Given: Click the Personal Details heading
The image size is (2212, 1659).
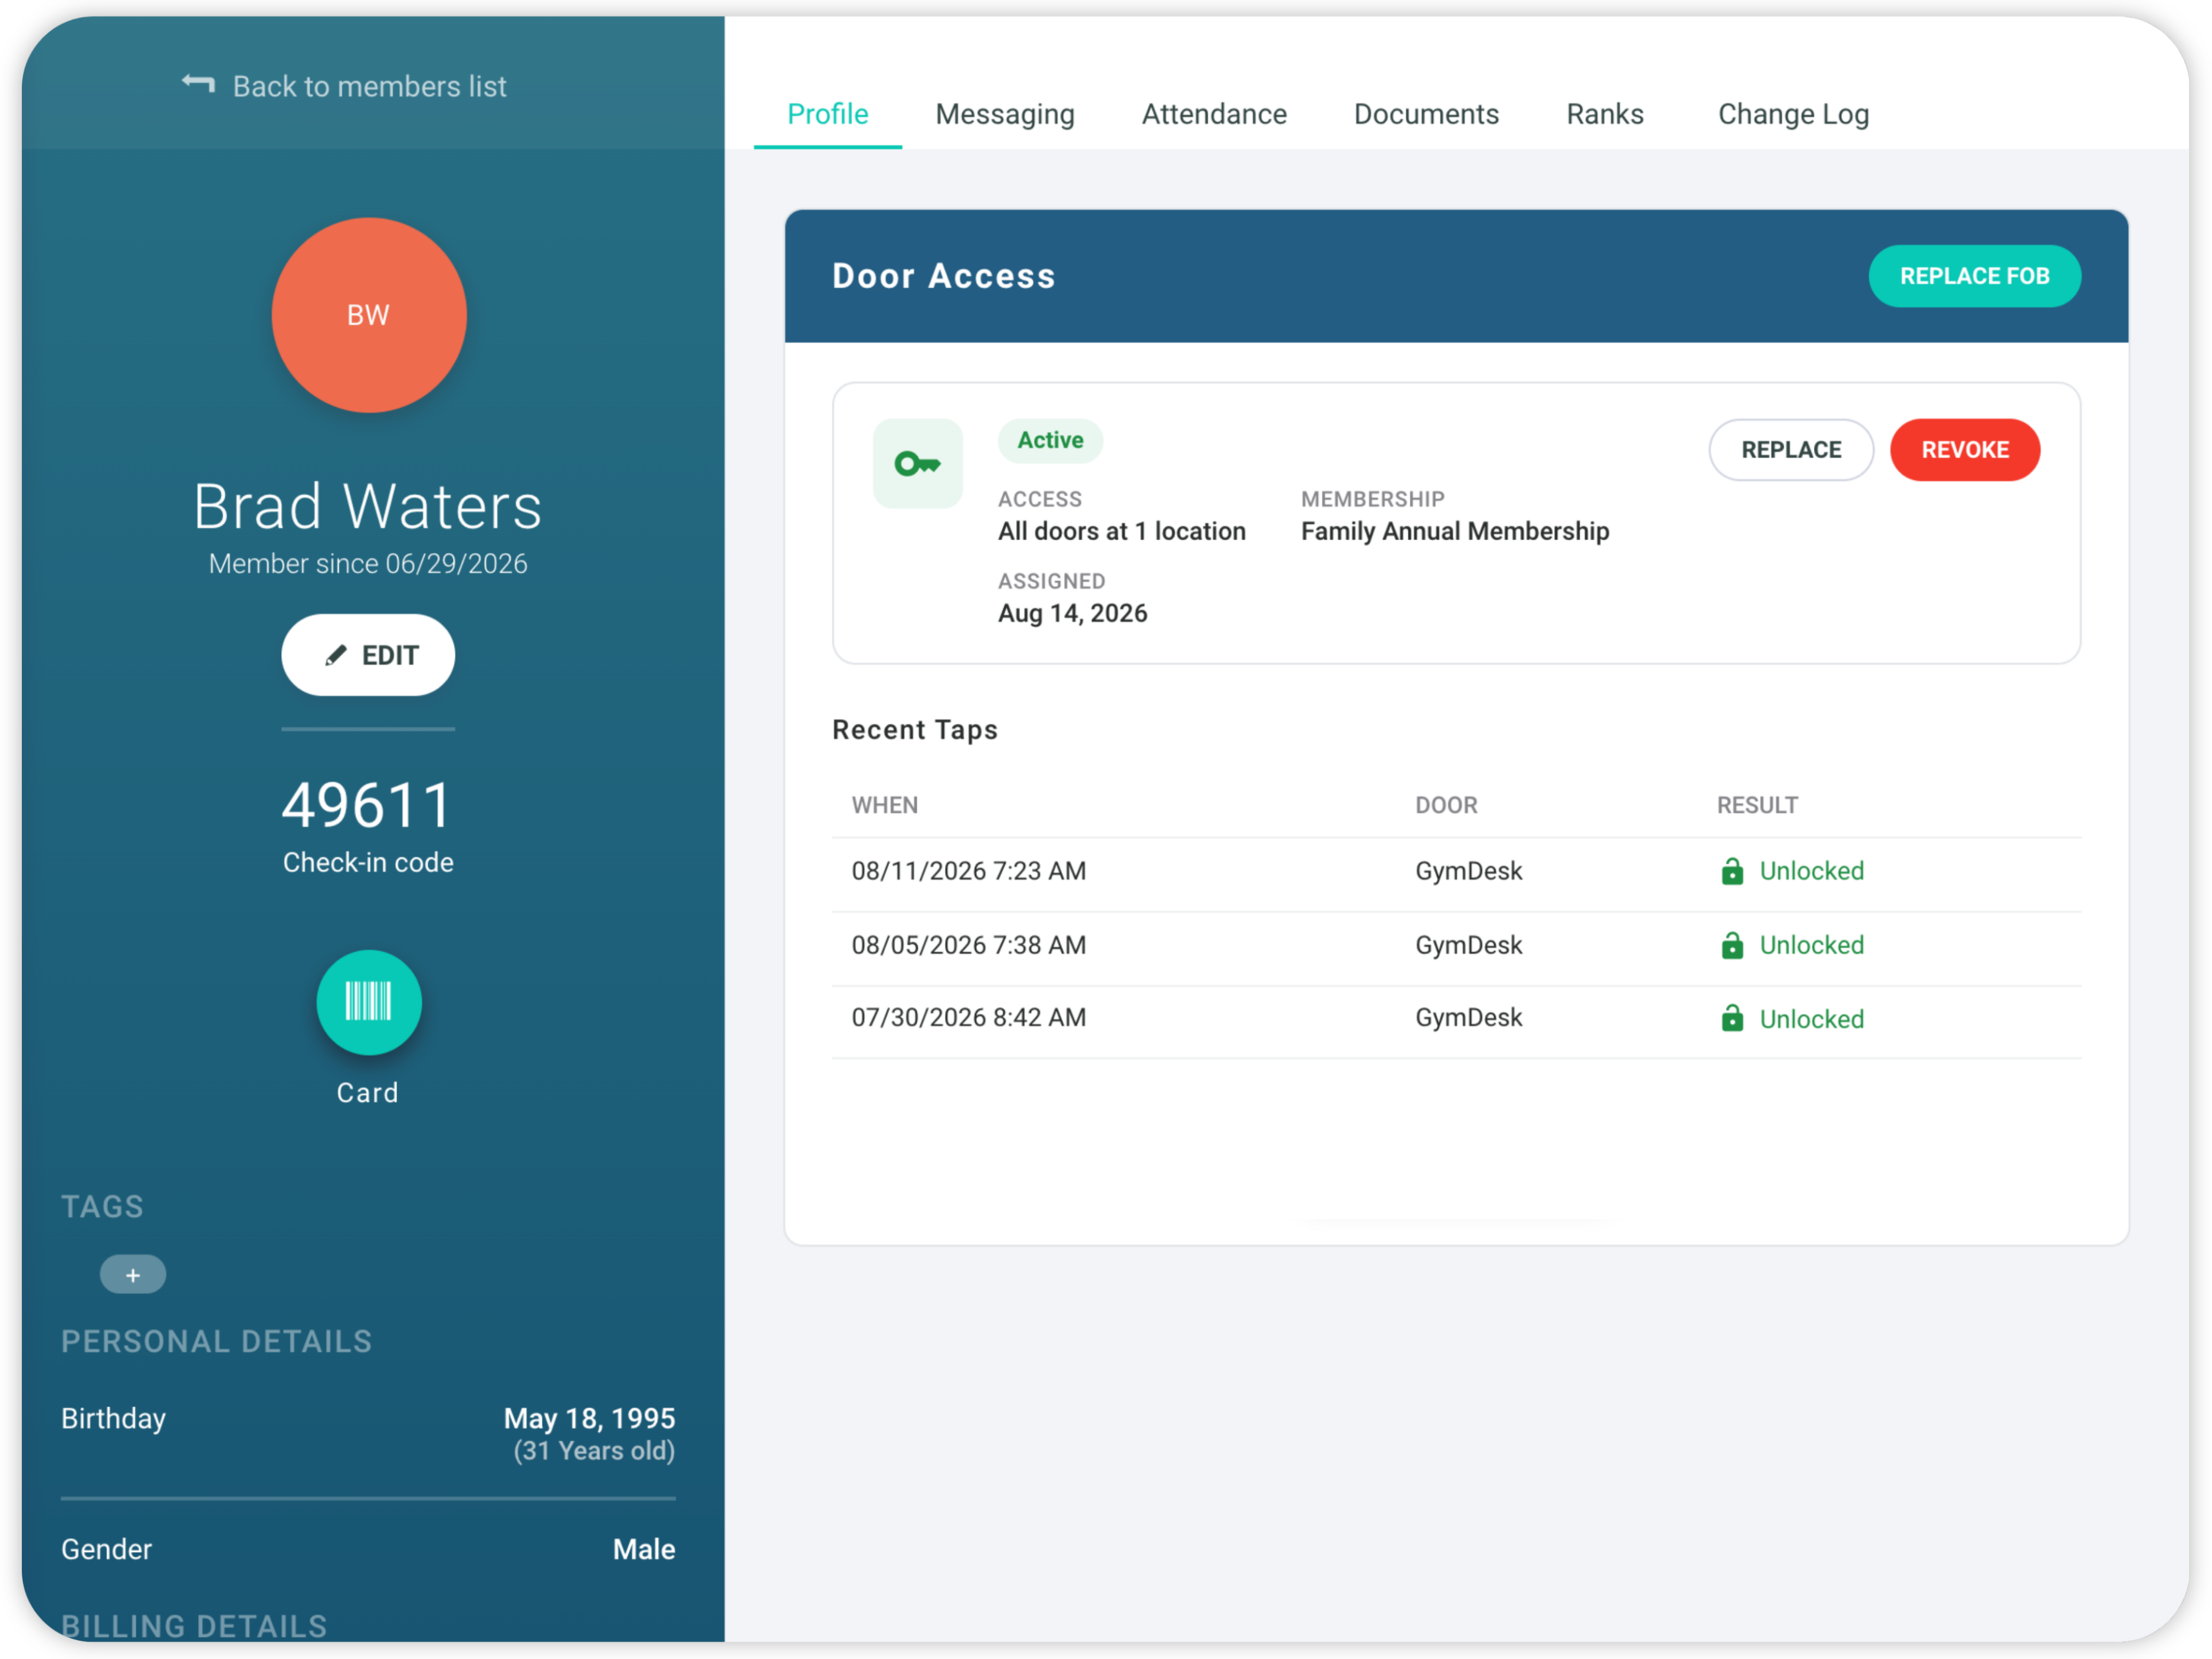Looking at the screenshot, I should coord(216,1341).
